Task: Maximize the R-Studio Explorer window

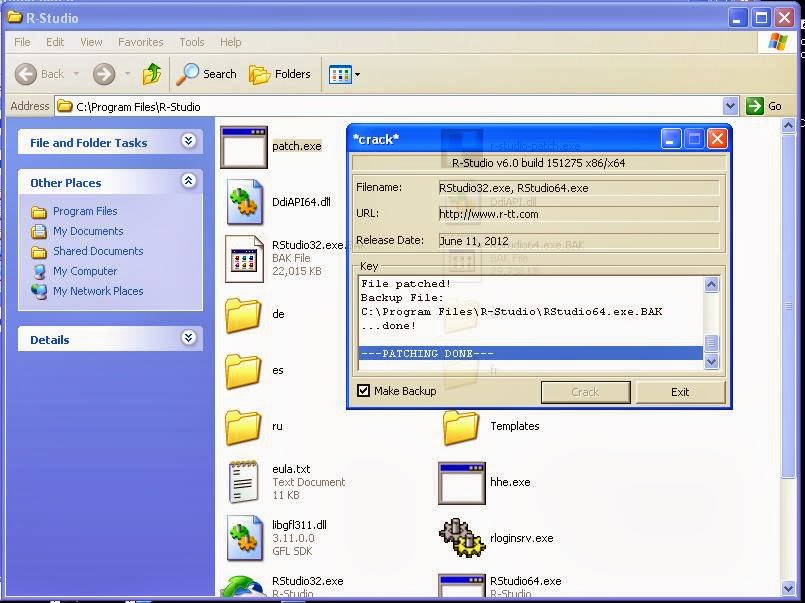Action: coord(761,18)
